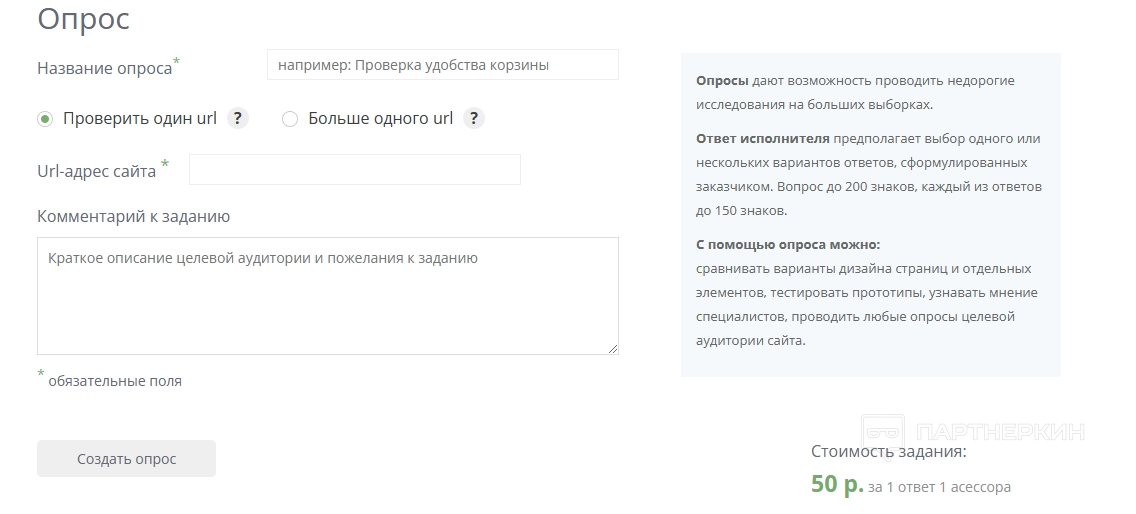Viewport: 1136px width, 514px height.
Task: Click the question mark next to "Больше одного url"
Action: (474, 118)
